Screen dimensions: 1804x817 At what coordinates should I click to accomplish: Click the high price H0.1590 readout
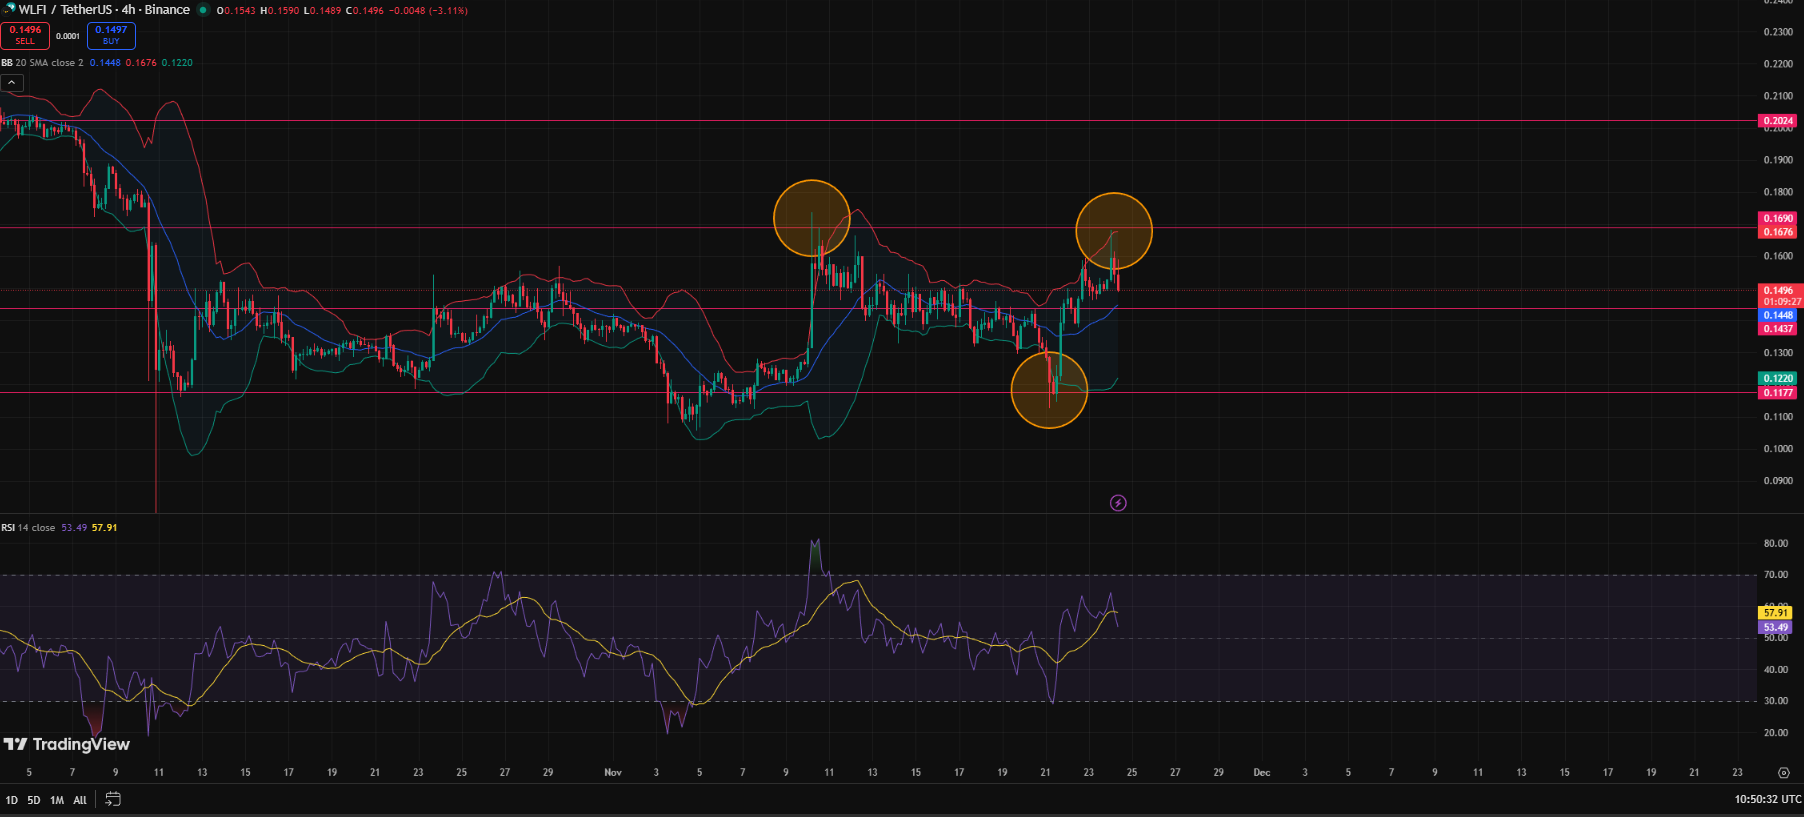point(279,11)
